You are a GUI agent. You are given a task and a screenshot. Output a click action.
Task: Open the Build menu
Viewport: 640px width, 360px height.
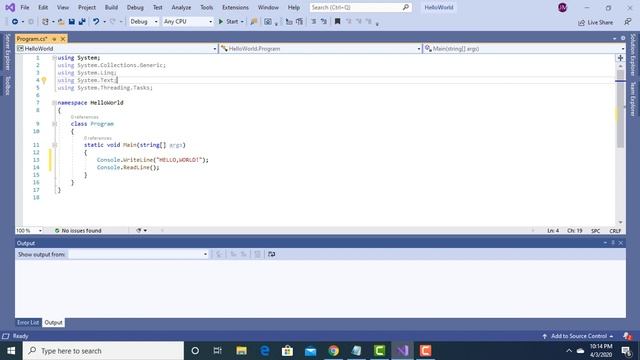point(111,7)
